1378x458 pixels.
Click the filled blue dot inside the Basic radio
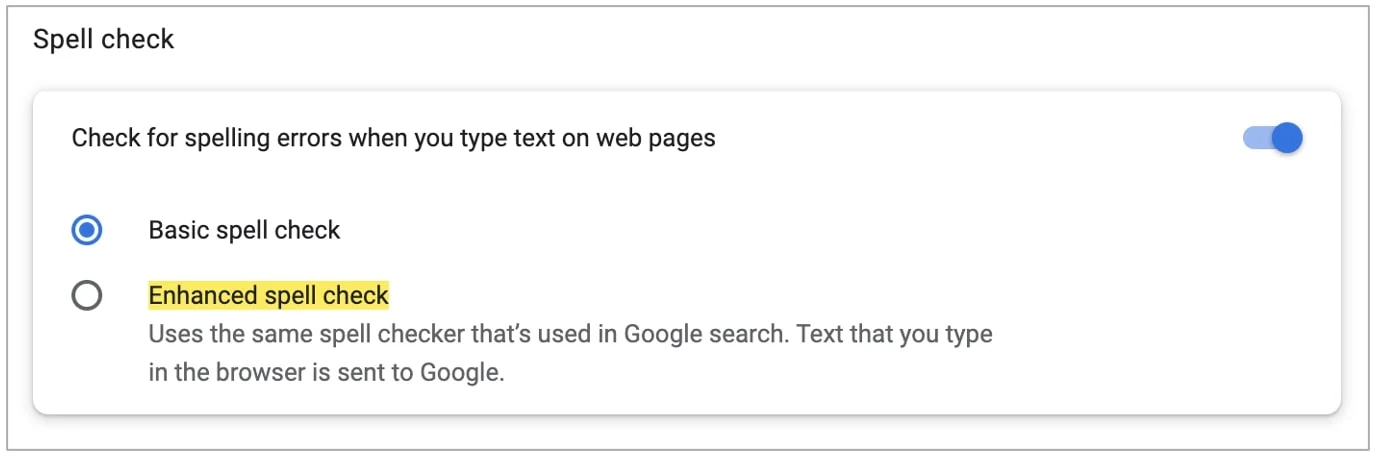87,231
